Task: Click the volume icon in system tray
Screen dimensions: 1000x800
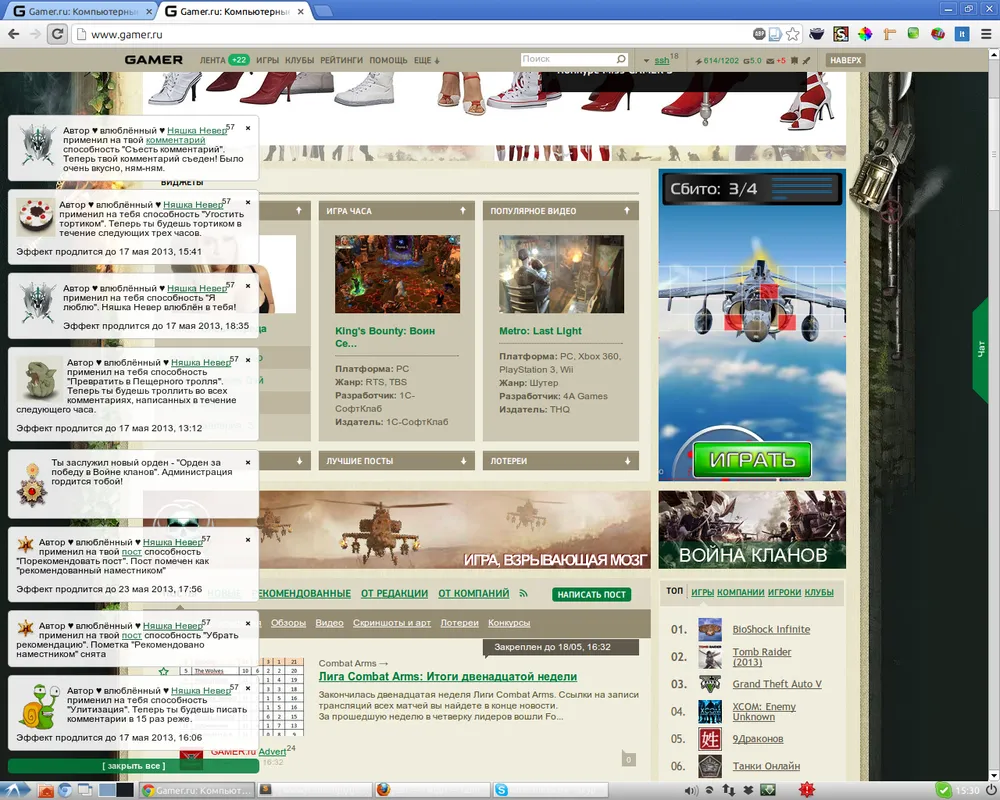Action: coord(691,790)
